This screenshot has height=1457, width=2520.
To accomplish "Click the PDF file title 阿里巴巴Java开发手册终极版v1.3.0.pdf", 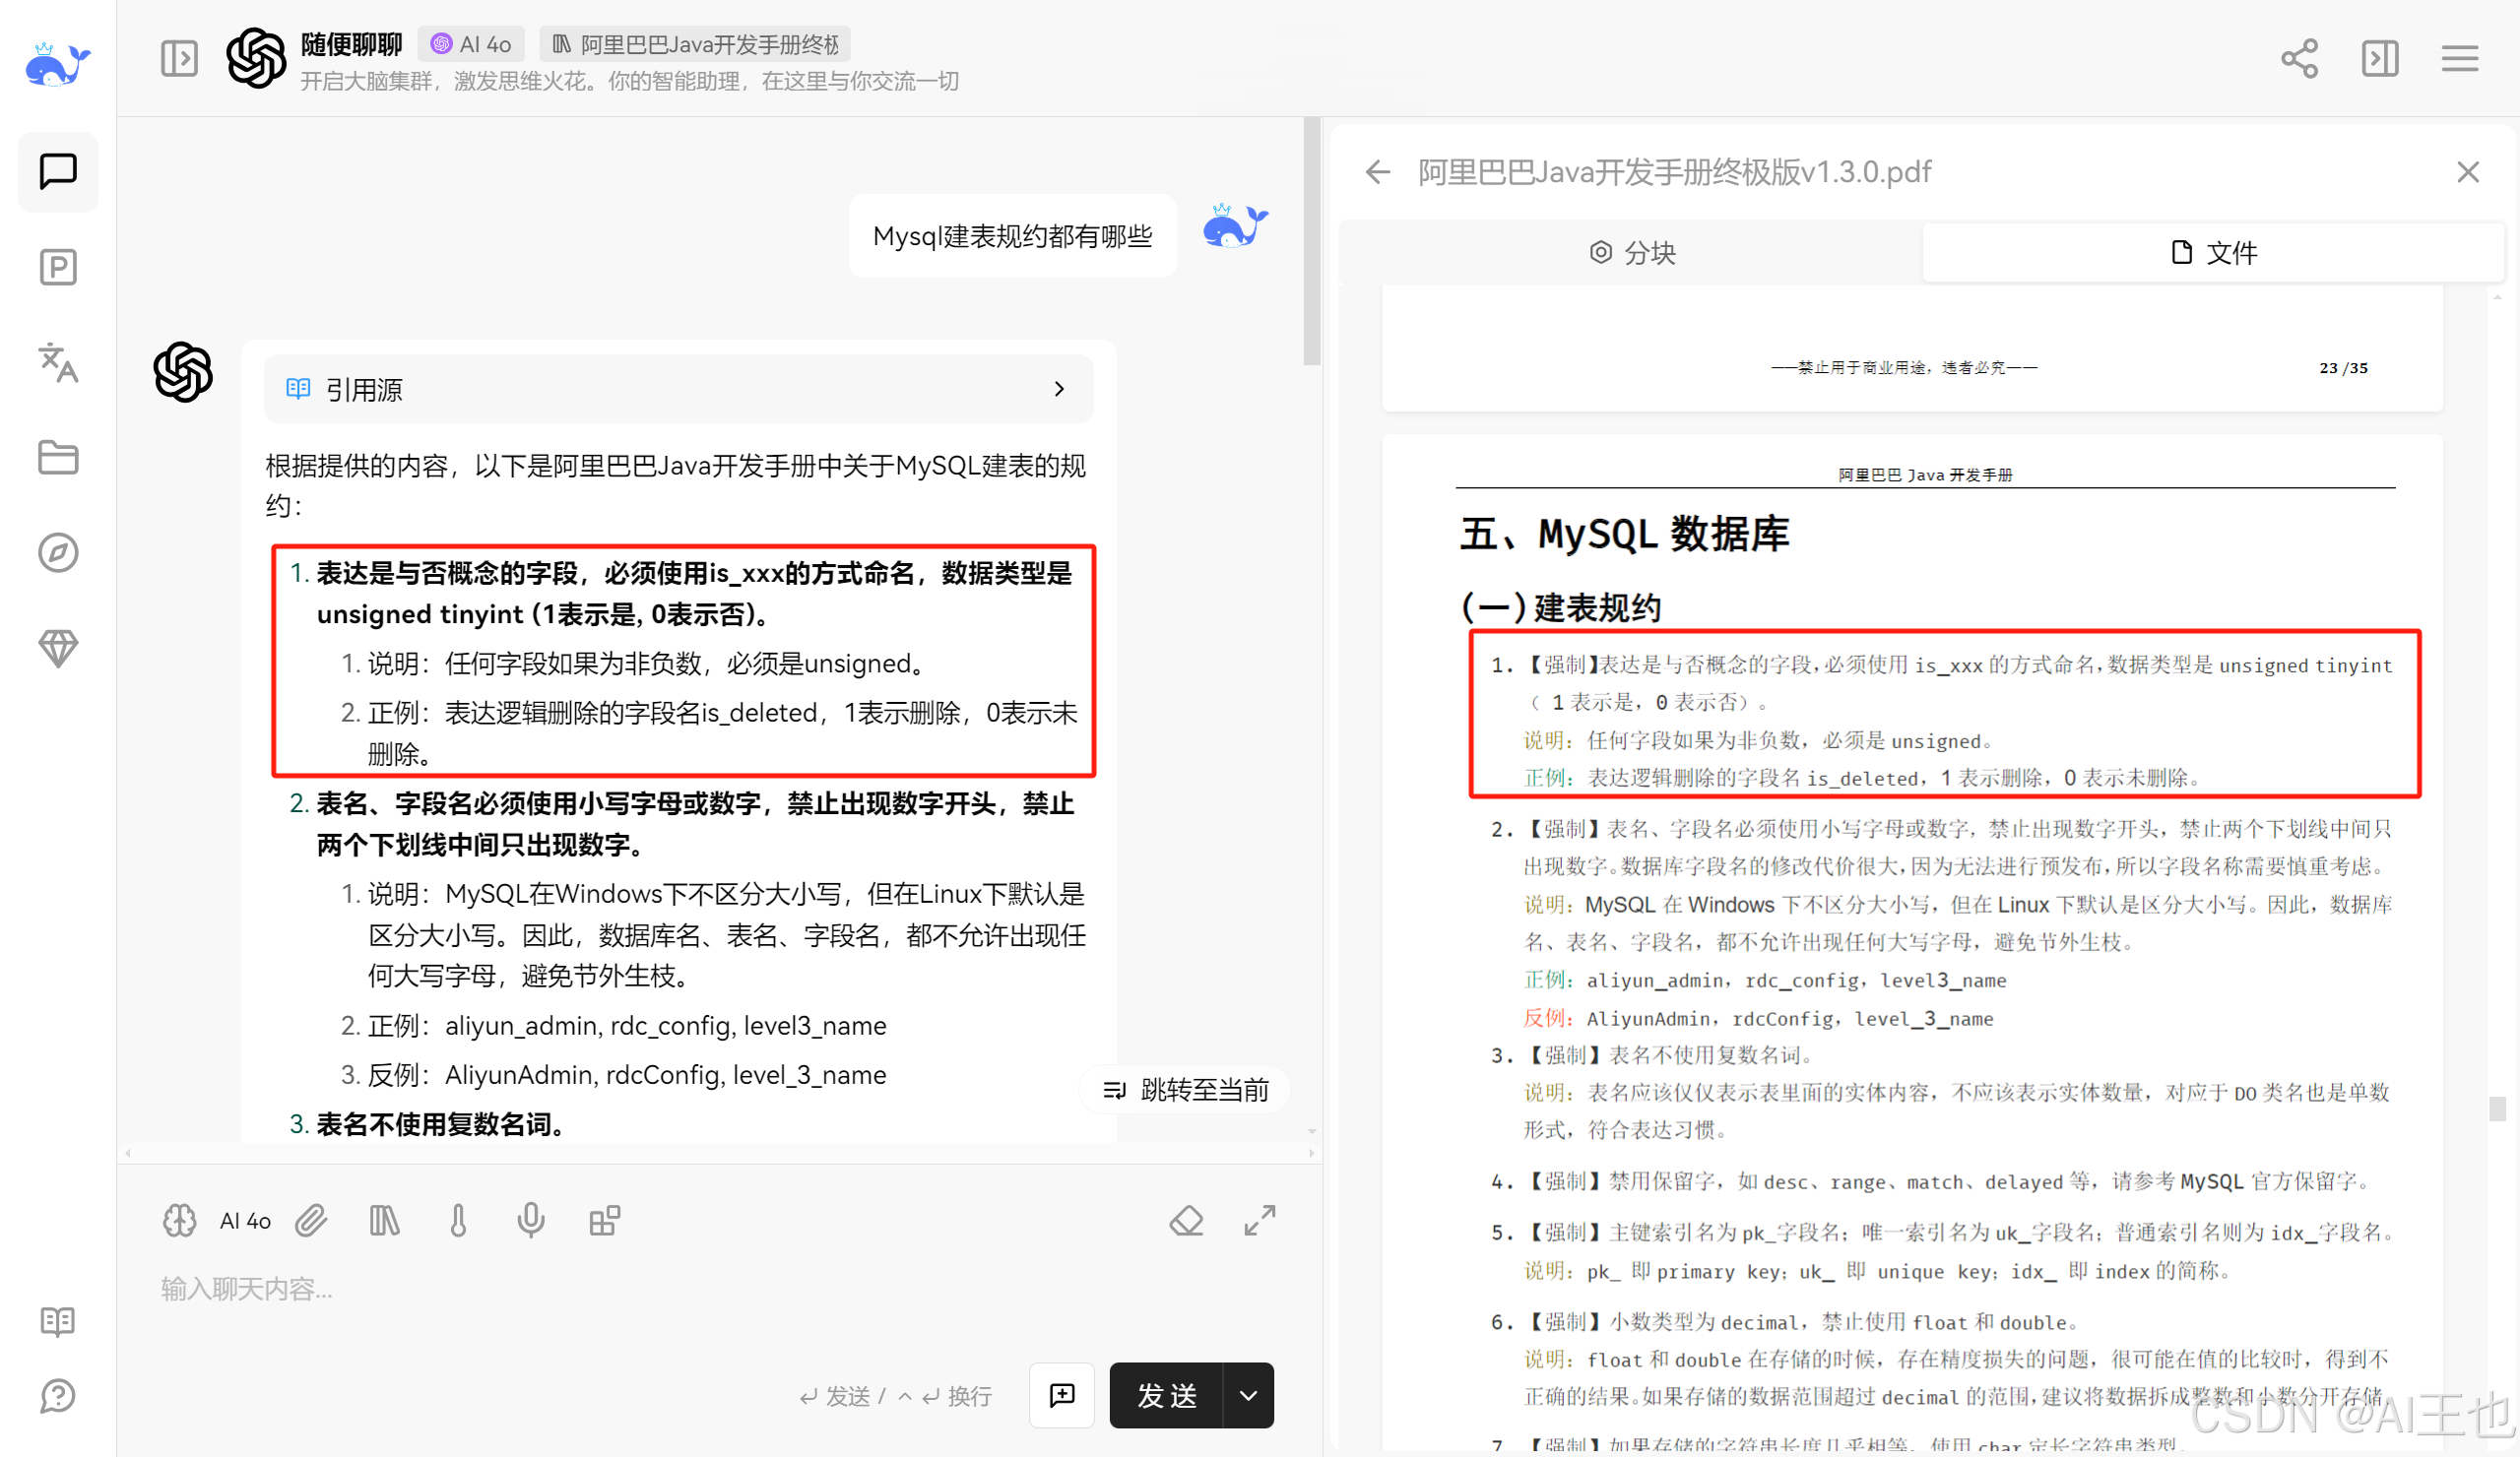I will click(1674, 172).
